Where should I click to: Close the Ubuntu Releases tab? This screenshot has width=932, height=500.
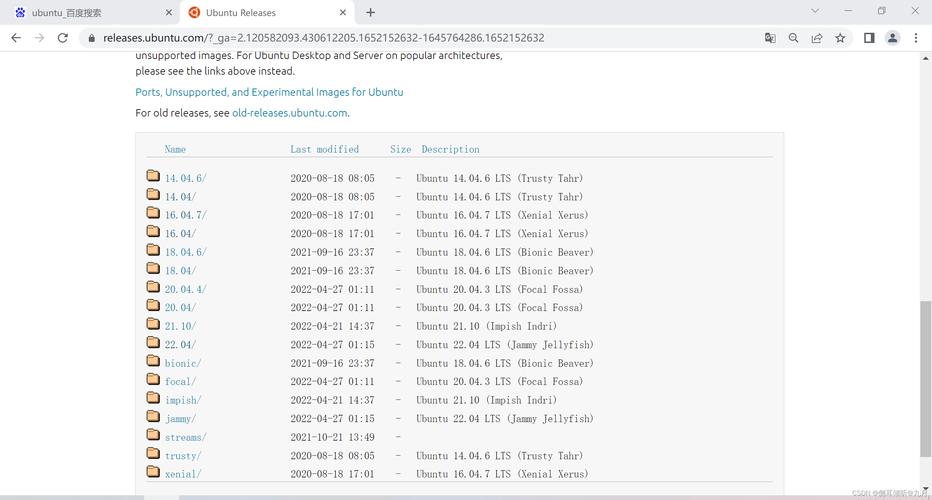[343, 12]
